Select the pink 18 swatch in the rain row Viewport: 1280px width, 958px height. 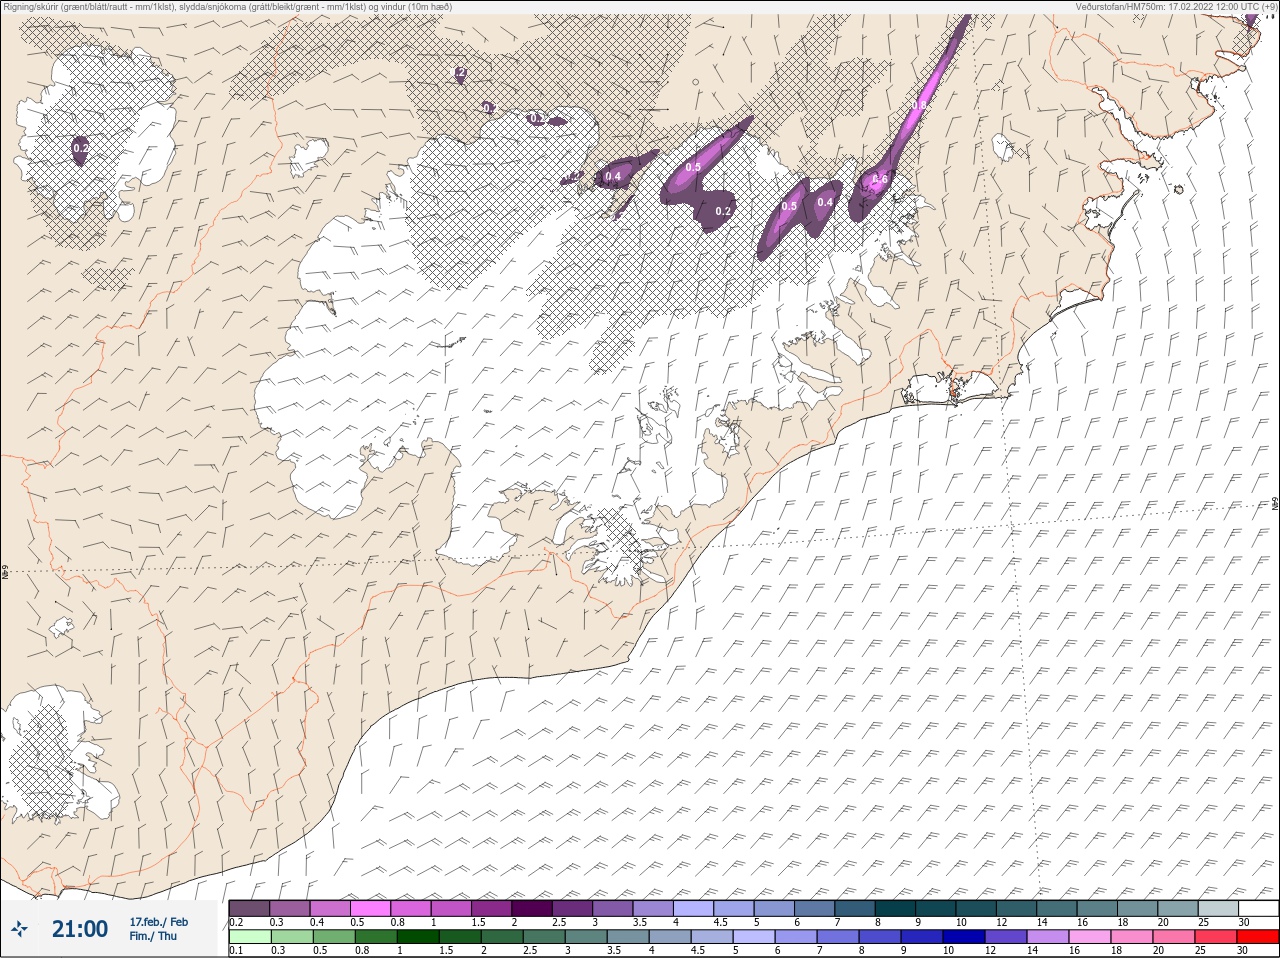click(x=1133, y=937)
